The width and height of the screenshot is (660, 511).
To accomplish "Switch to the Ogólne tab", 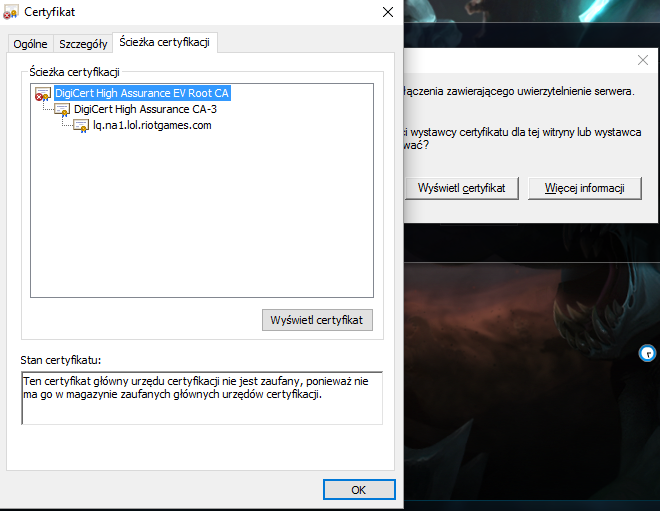I will tap(30, 44).
